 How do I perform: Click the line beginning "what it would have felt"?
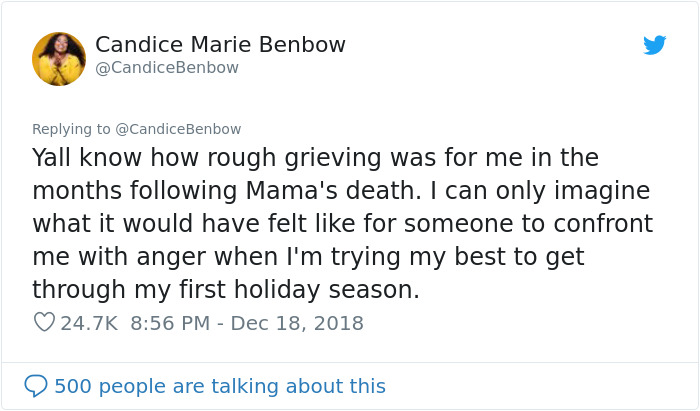(342, 224)
